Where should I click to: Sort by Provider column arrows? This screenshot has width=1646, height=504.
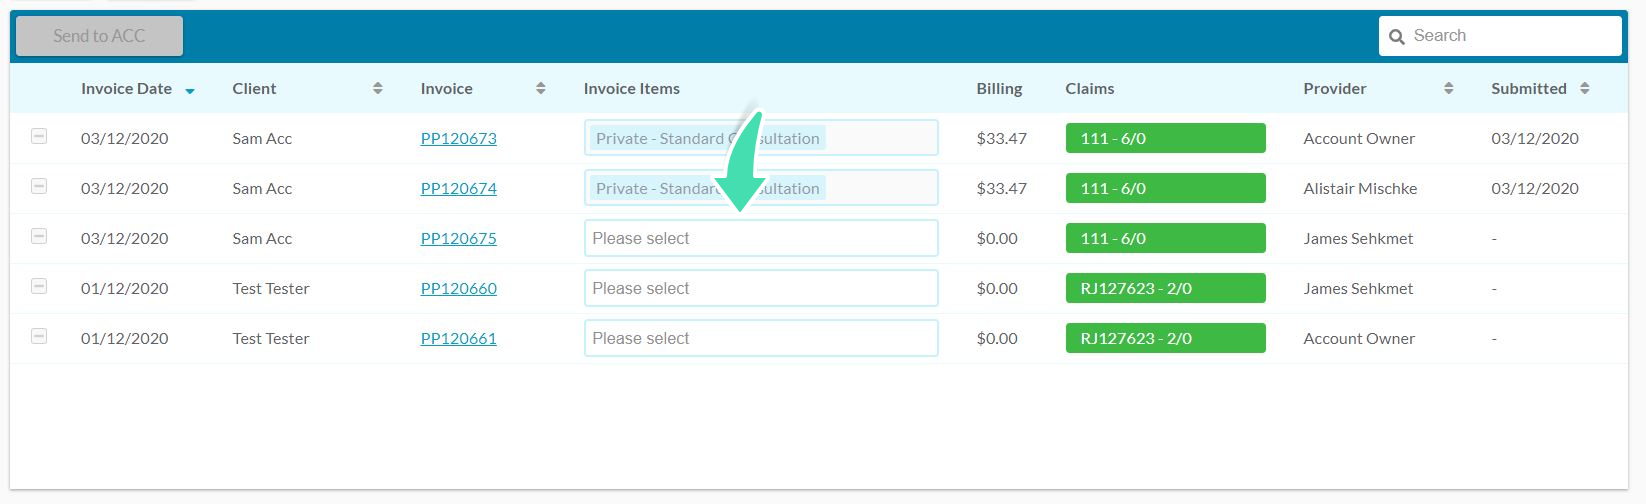1448,88
